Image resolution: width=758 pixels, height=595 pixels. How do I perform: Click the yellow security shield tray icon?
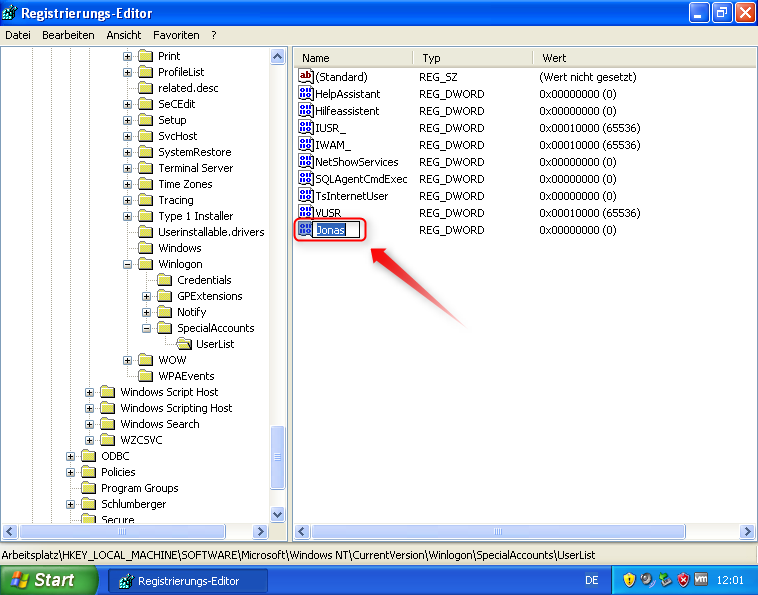click(x=629, y=580)
